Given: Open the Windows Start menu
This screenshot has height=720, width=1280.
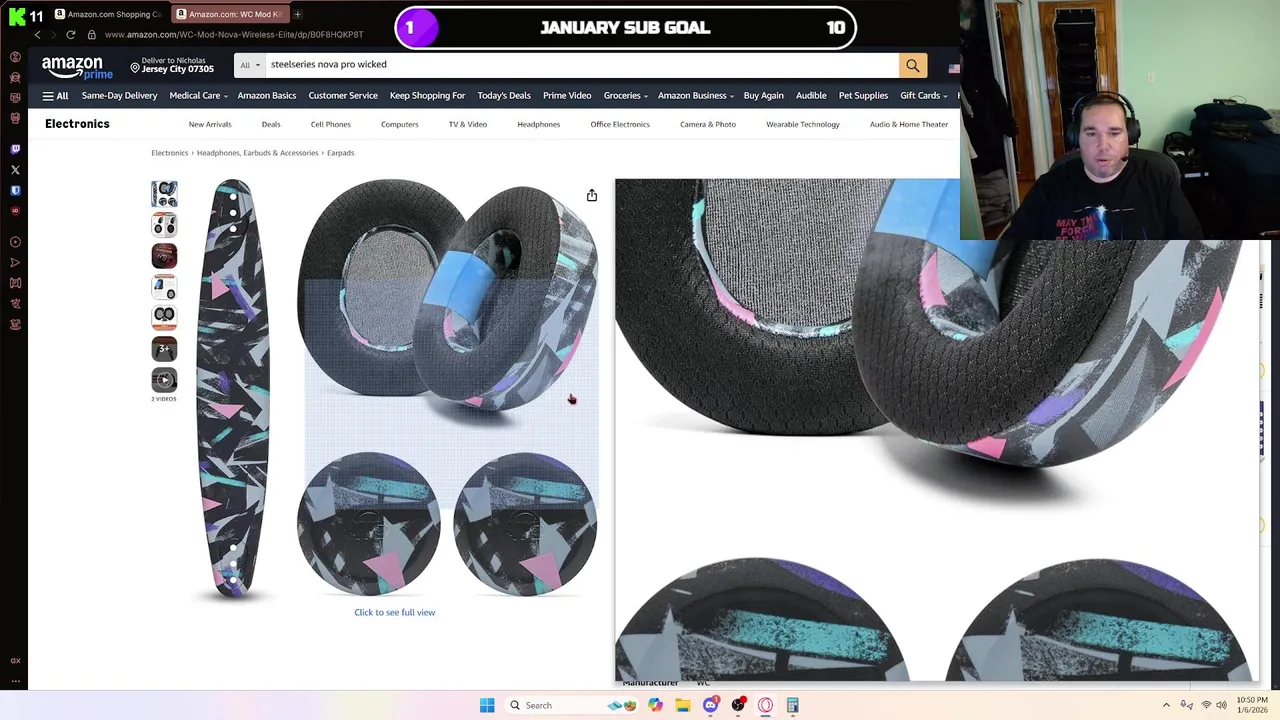Looking at the screenshot, I should point(487,705).
